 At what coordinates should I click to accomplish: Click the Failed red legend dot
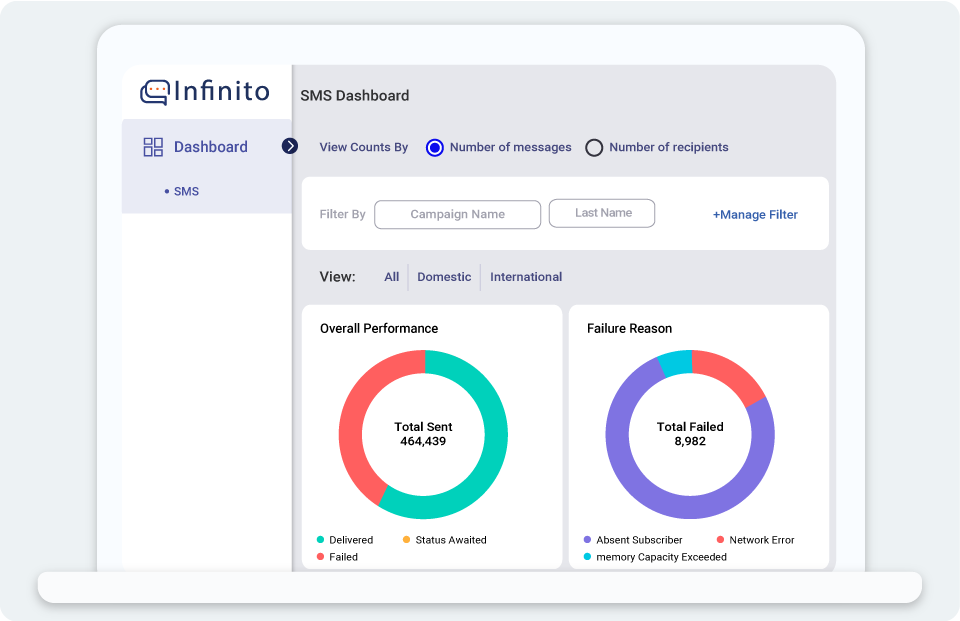[x=321, y=557]
